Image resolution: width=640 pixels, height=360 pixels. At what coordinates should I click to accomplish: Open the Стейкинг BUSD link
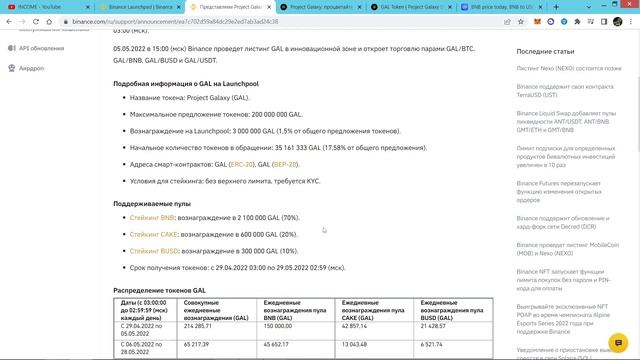(x=154, y=251)
